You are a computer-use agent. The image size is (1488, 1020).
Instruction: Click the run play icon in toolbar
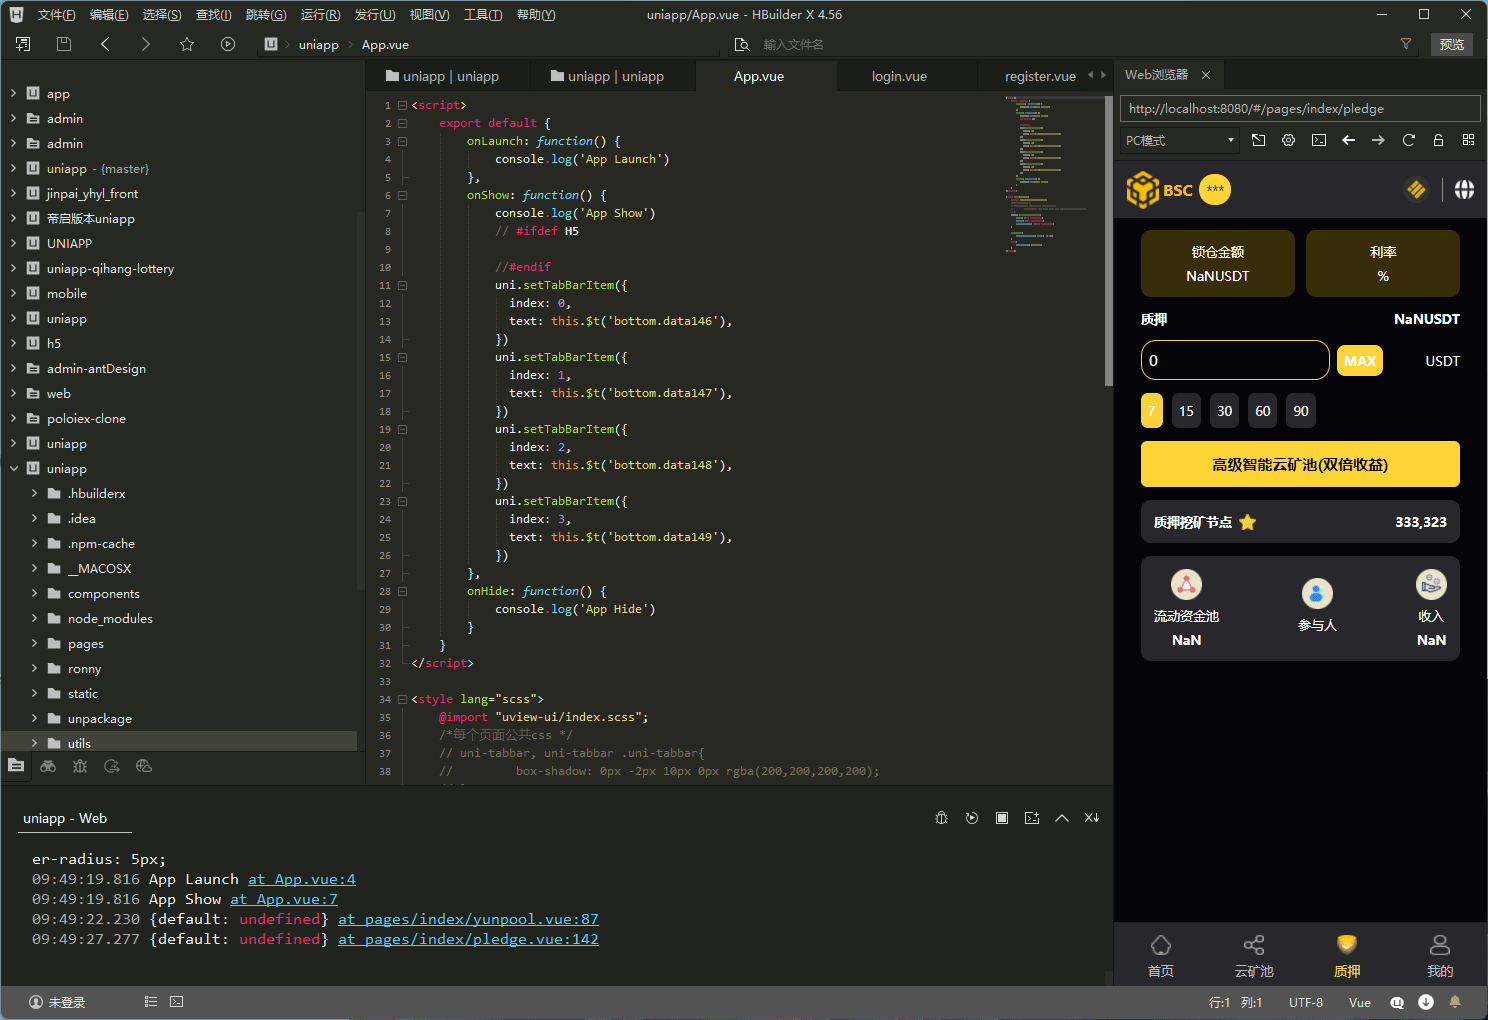pos(228,44)
